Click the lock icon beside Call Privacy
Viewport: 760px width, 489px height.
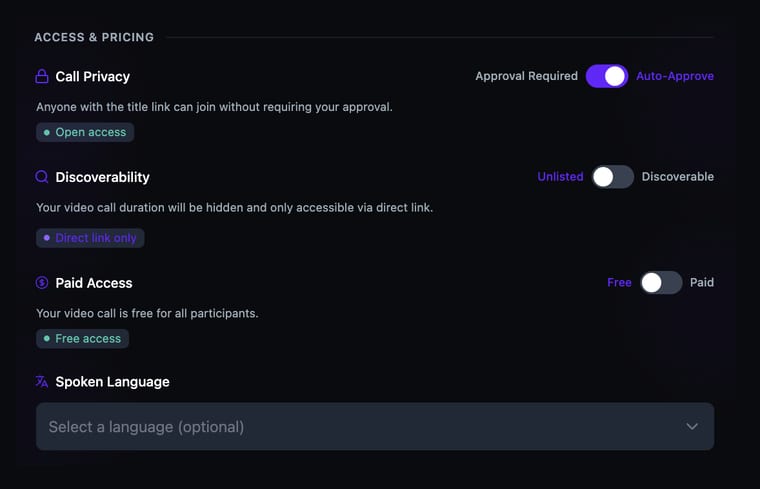(x=42, y=76)
